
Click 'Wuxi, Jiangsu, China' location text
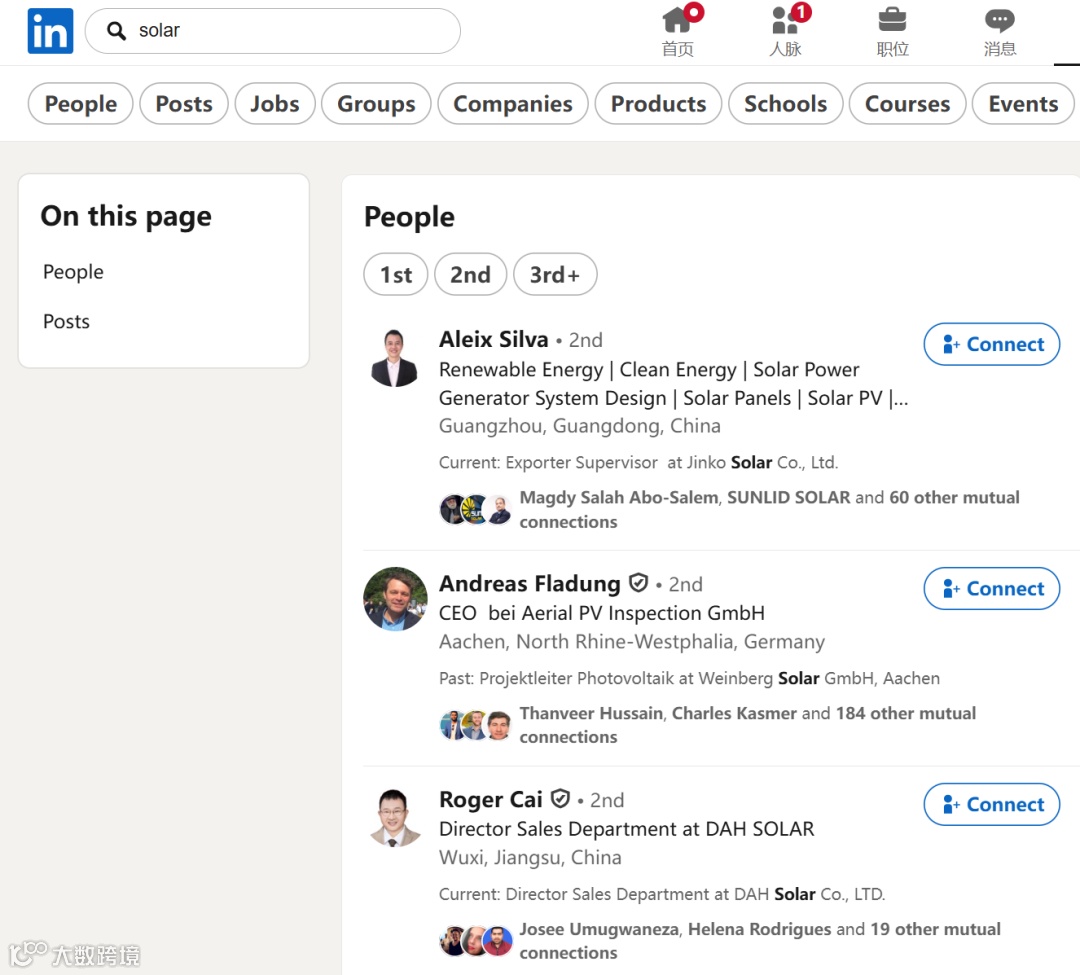(x=530, y=857)
